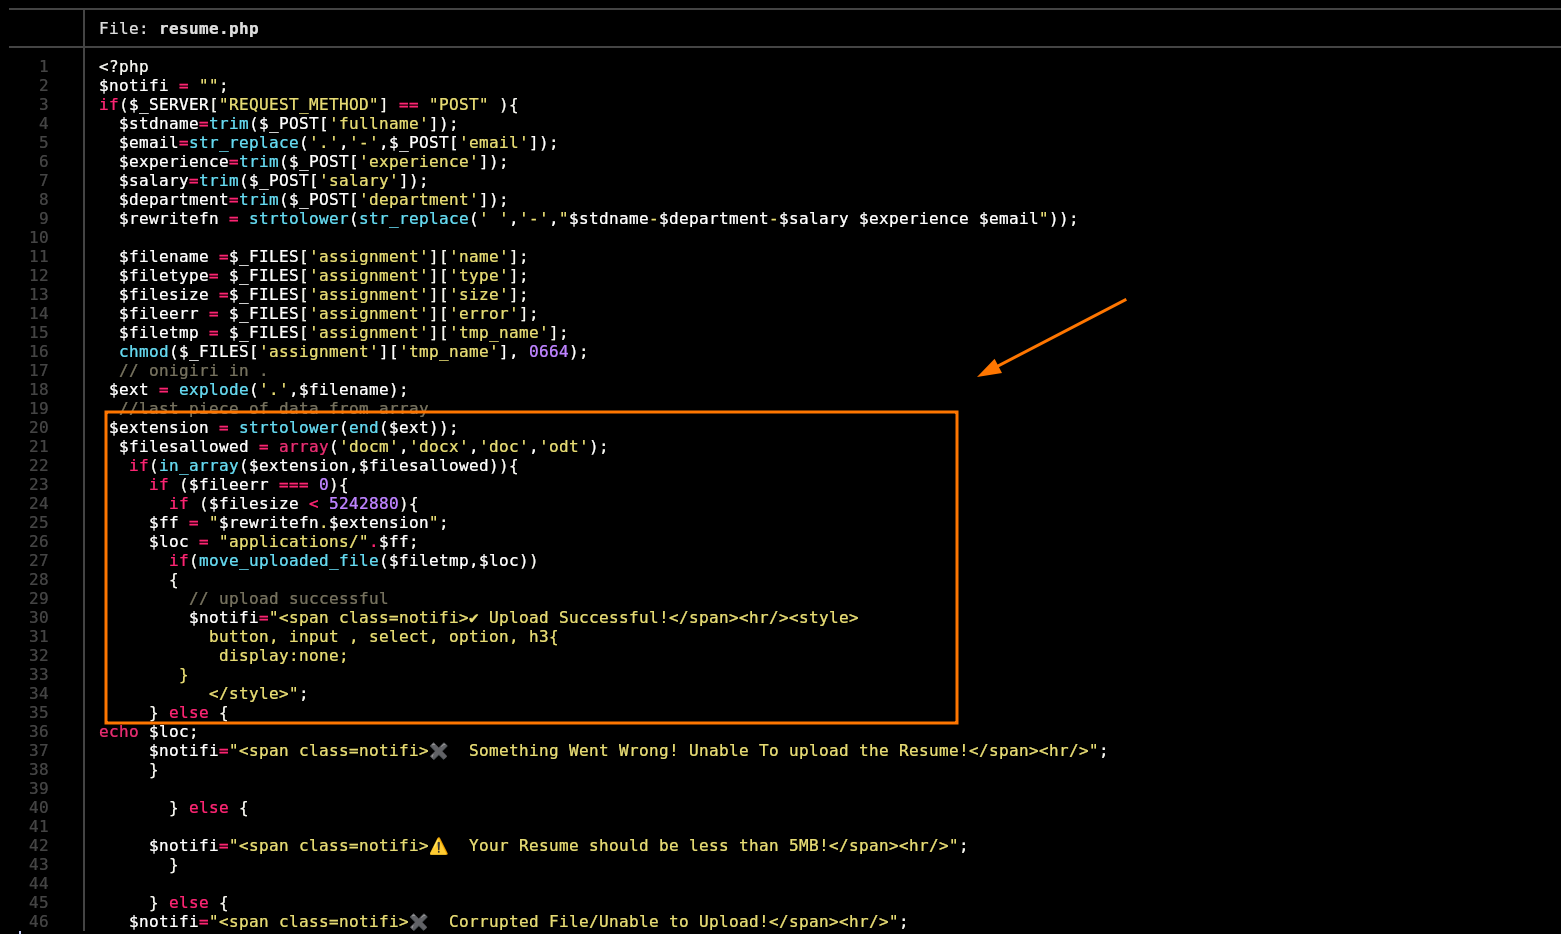Click the else keyword on line 45

189,903
